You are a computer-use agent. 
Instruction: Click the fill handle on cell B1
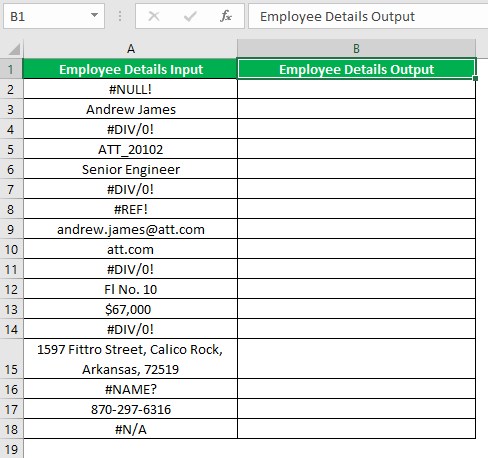point(475,78)
